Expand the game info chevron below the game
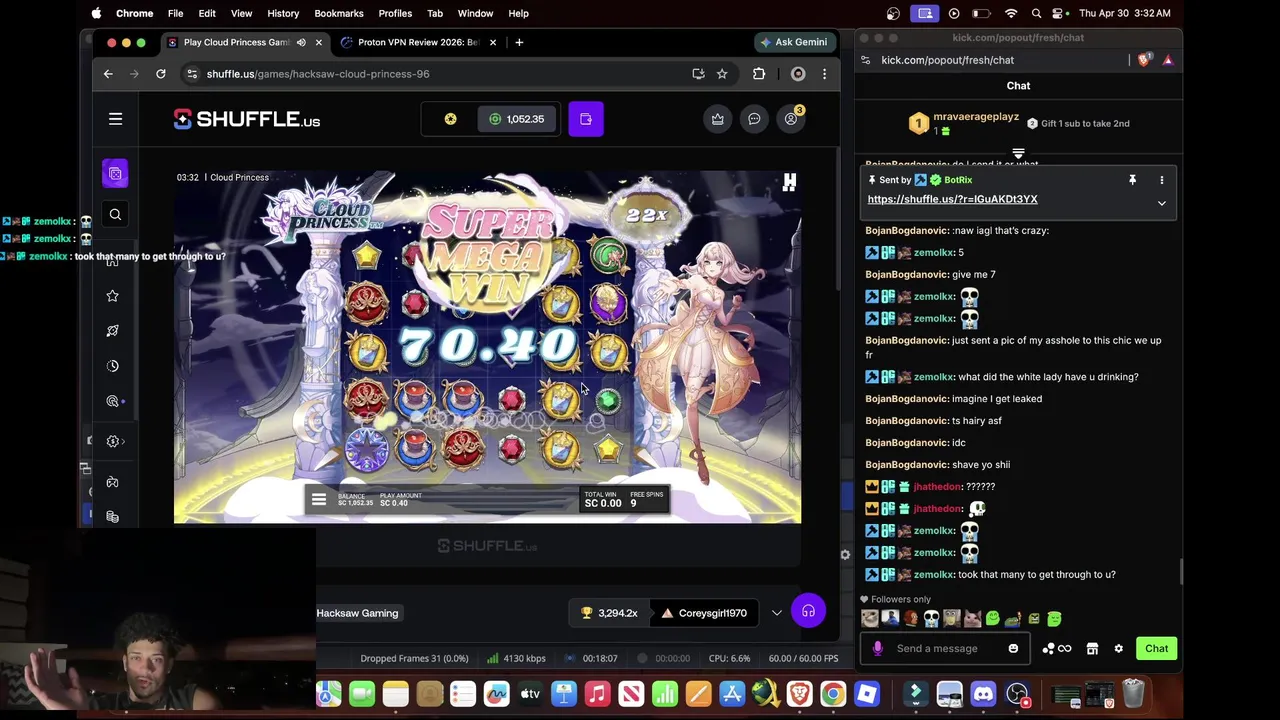Screen dimensions: 1280x720 (776, 613)
